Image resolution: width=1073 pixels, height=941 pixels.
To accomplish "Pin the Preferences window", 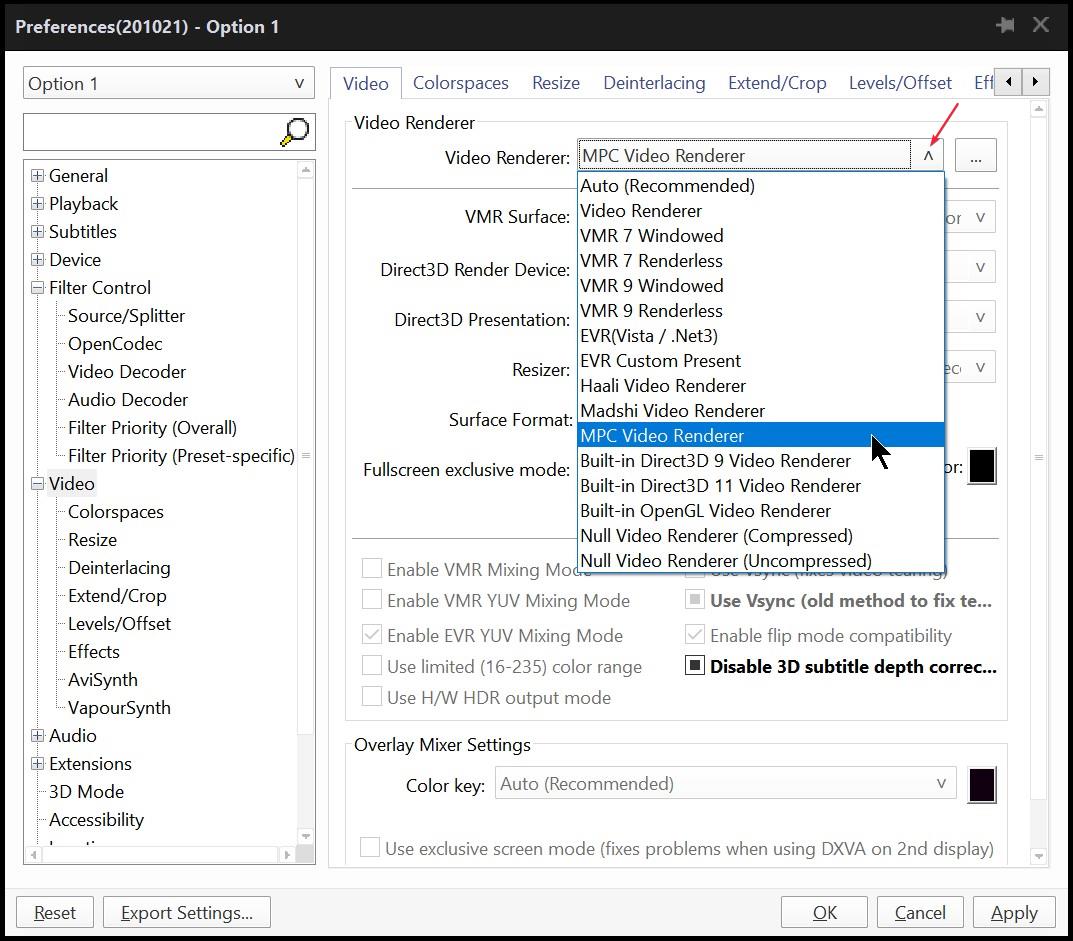I will click(x=1005, y=26).
